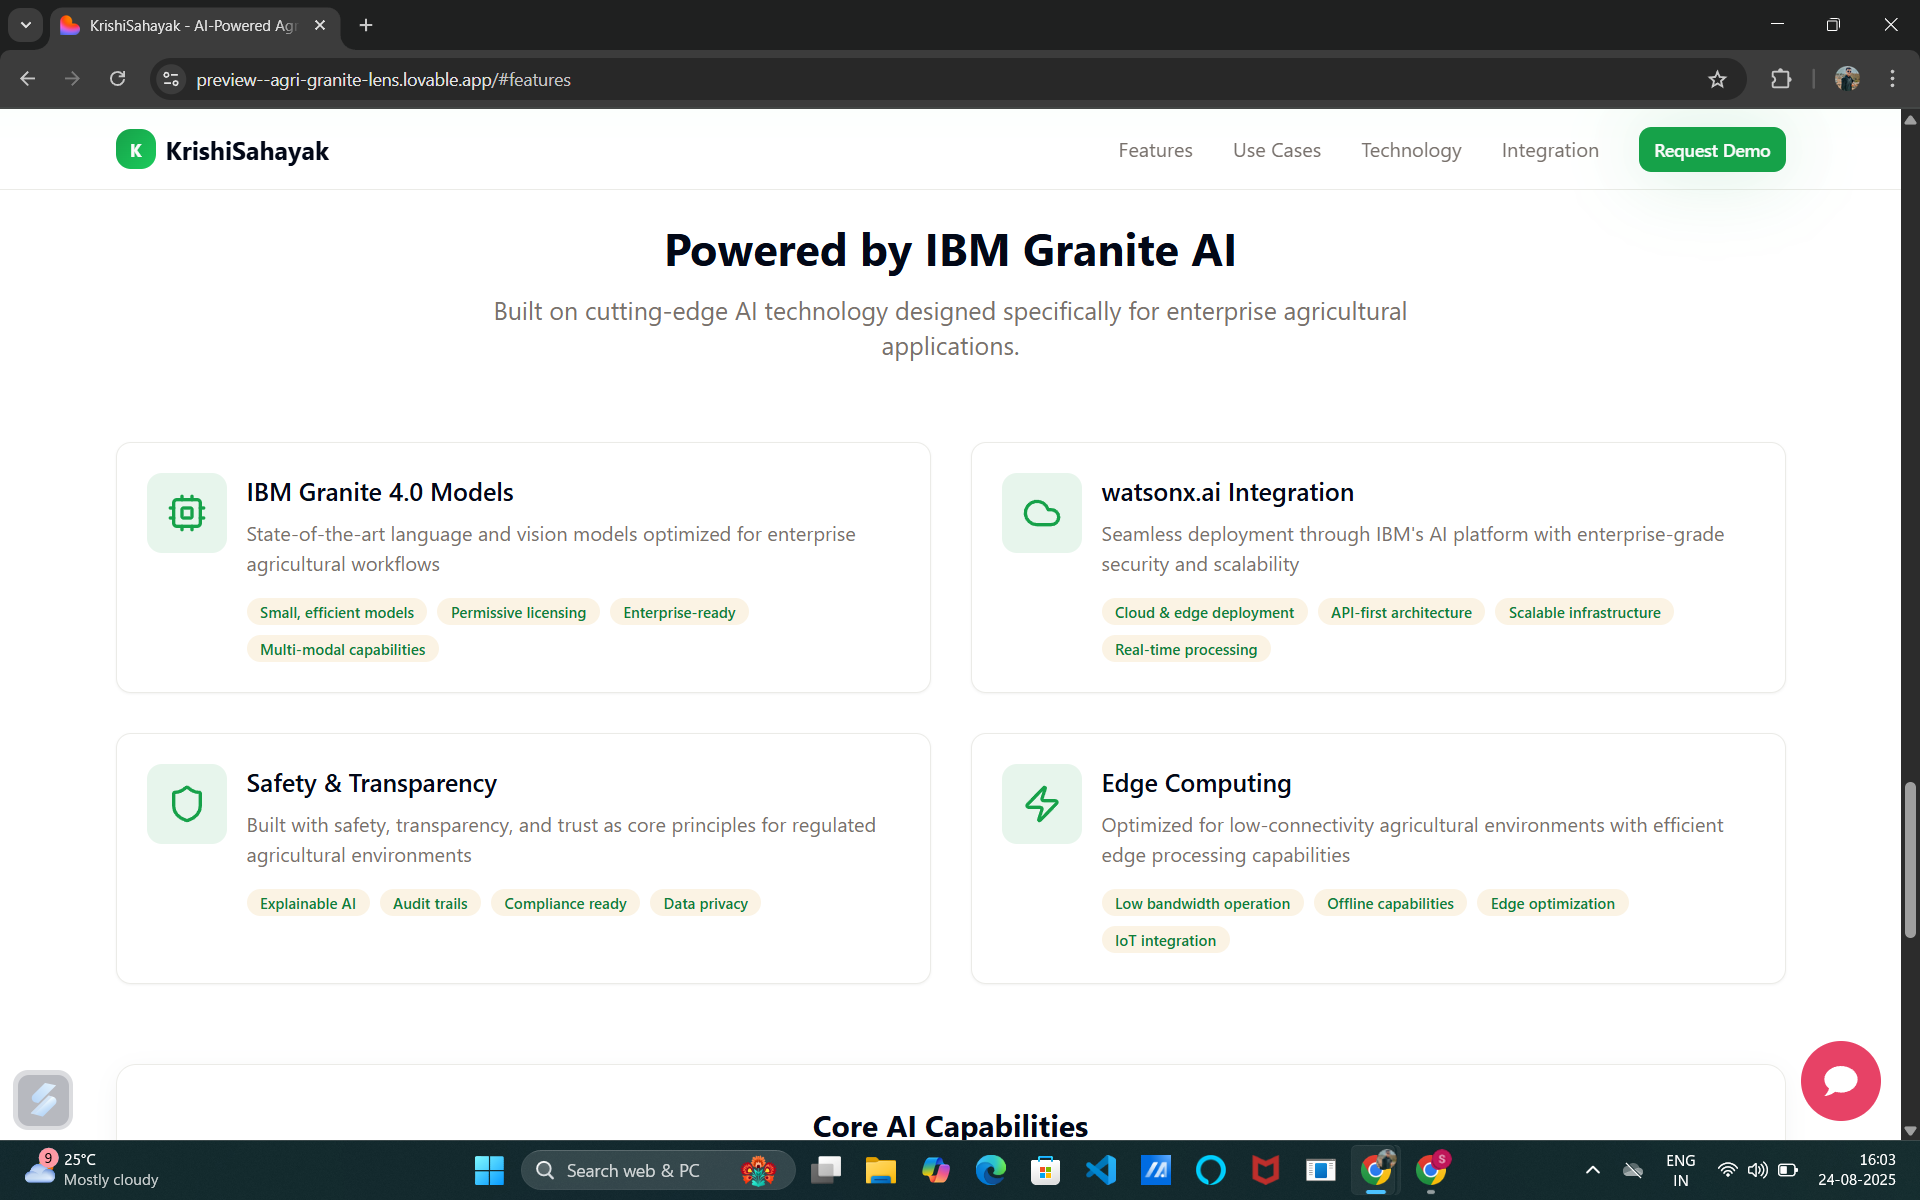Screen dimensions: 1920x1200
Task: Navigate to the Technology section link
Action: pos(1410,150)
